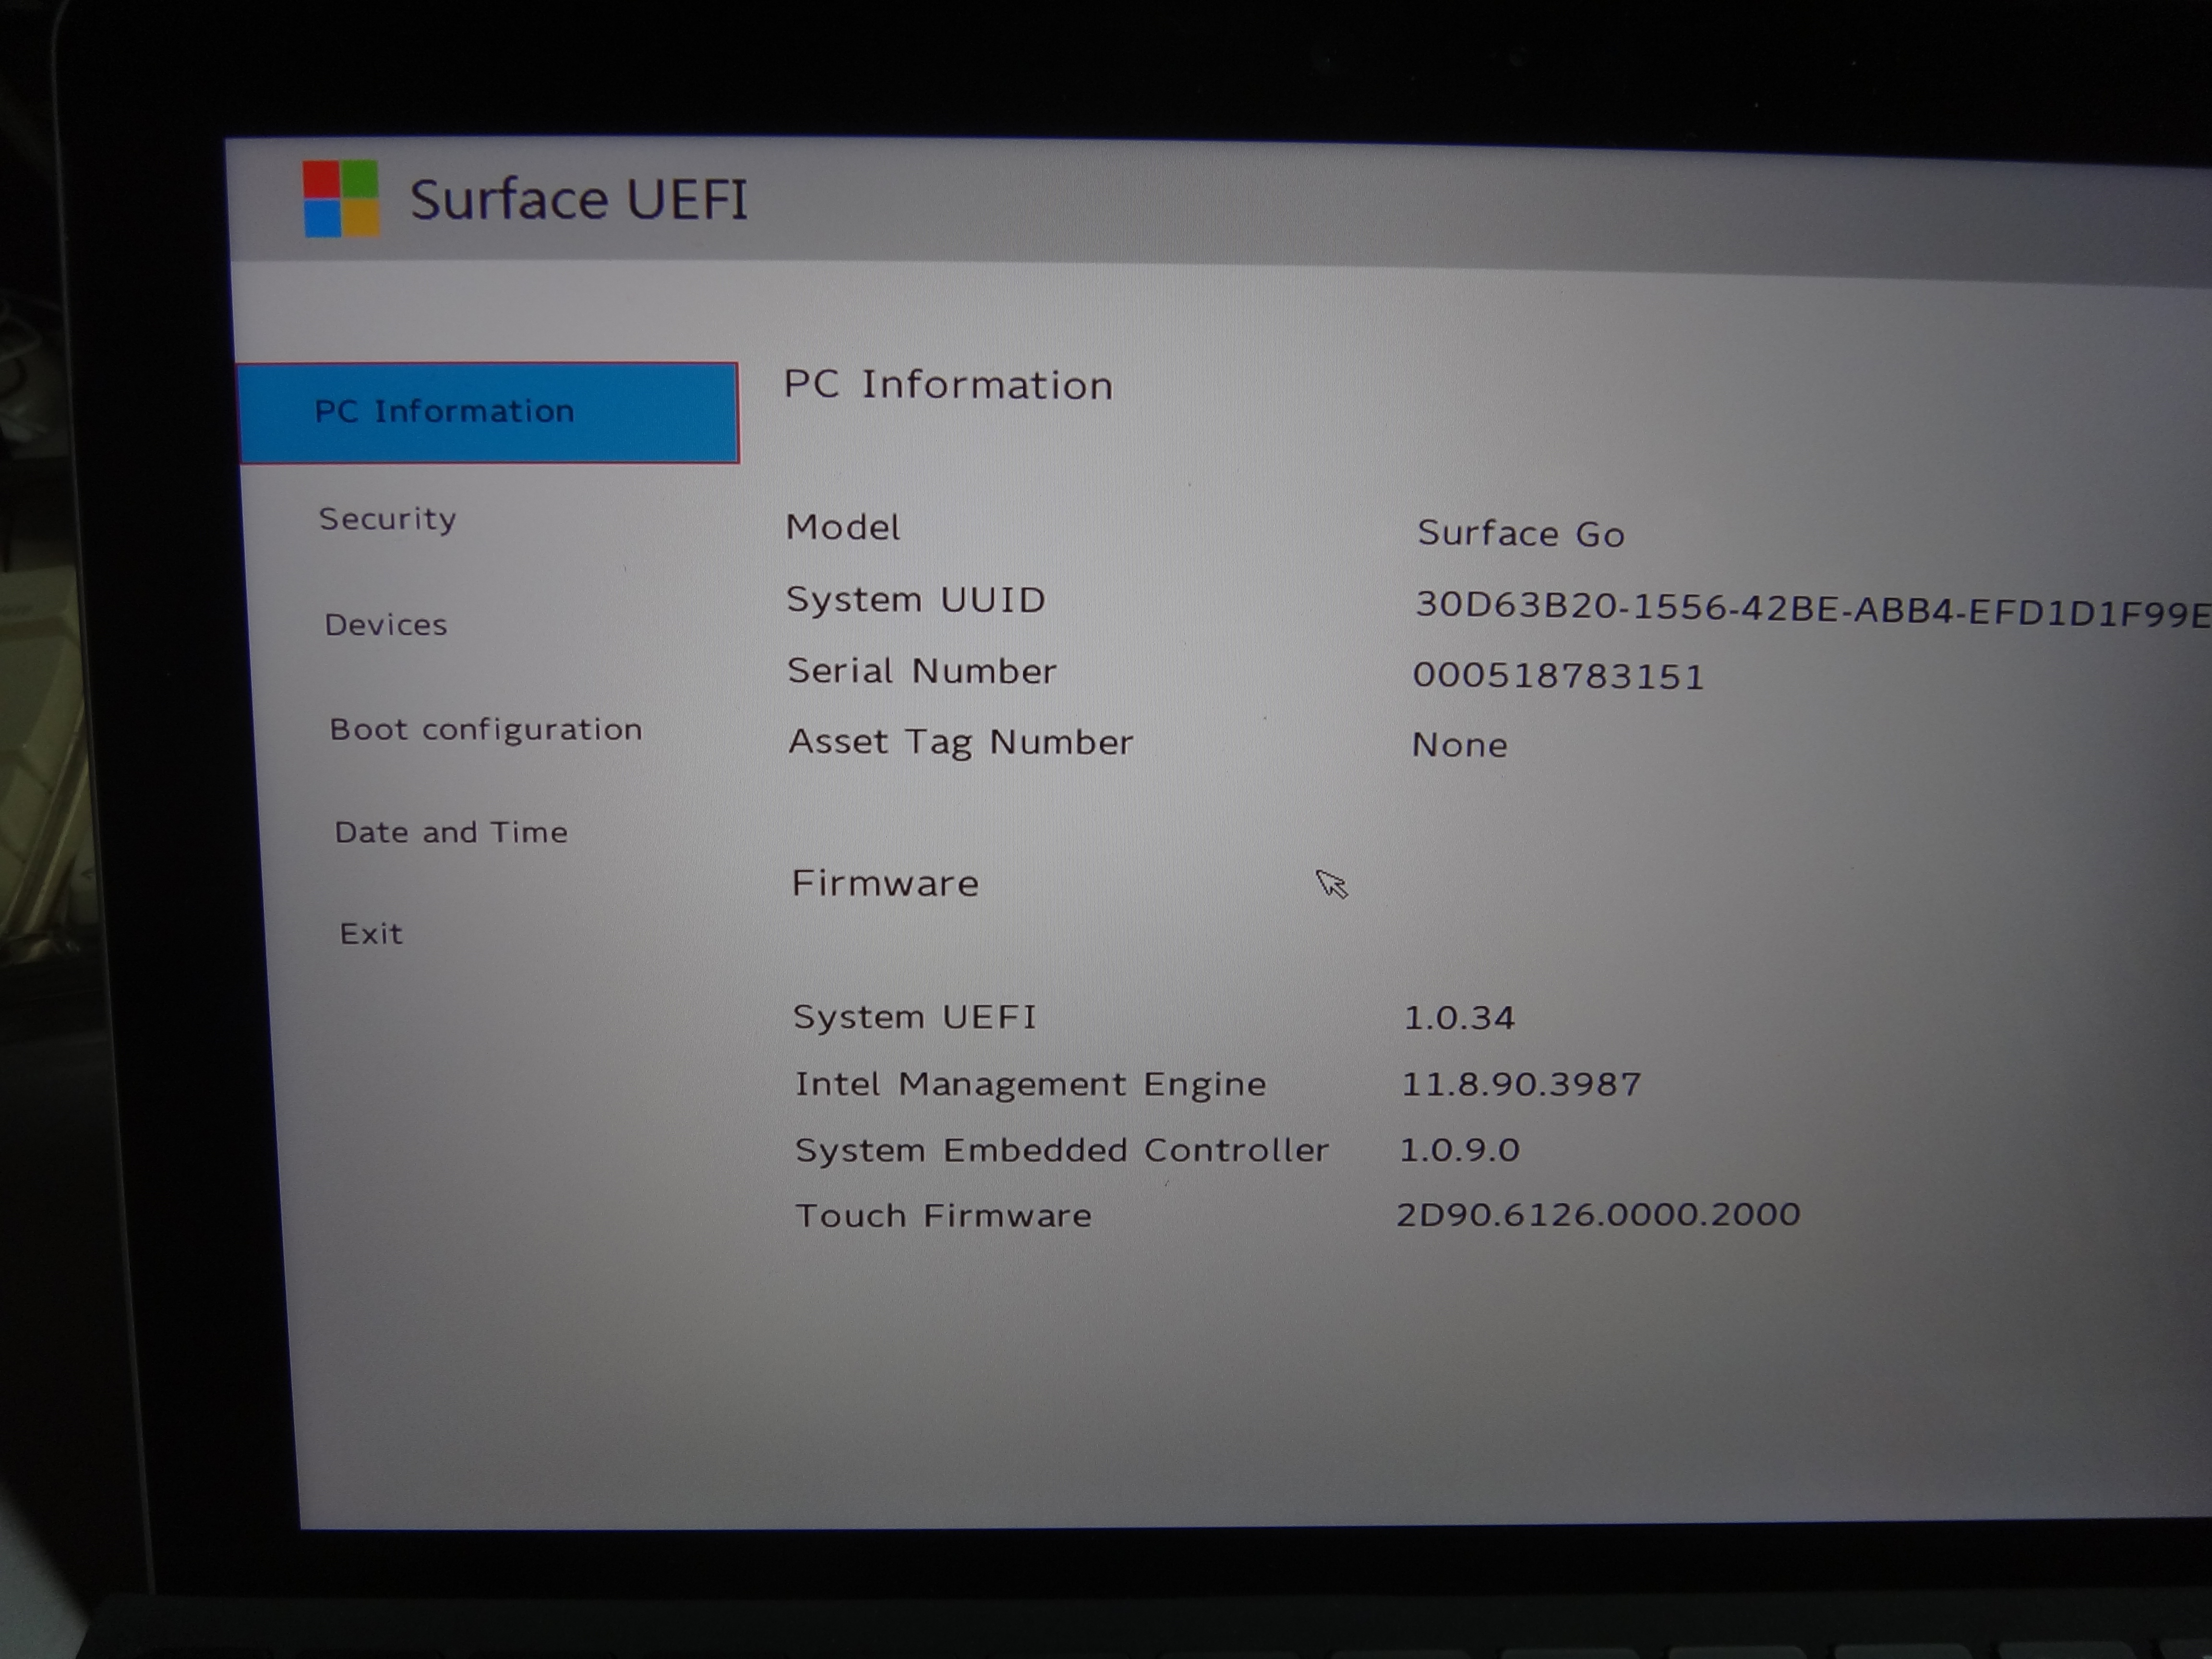Go to the Devices section
This screenshot has height=1659, width=2212.
(x=386, y=625)
